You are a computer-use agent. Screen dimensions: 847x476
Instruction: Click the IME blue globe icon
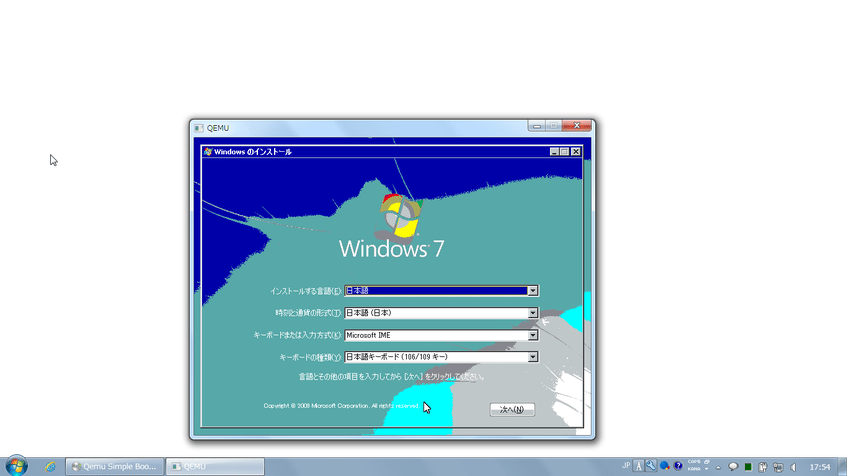(664, 466)
